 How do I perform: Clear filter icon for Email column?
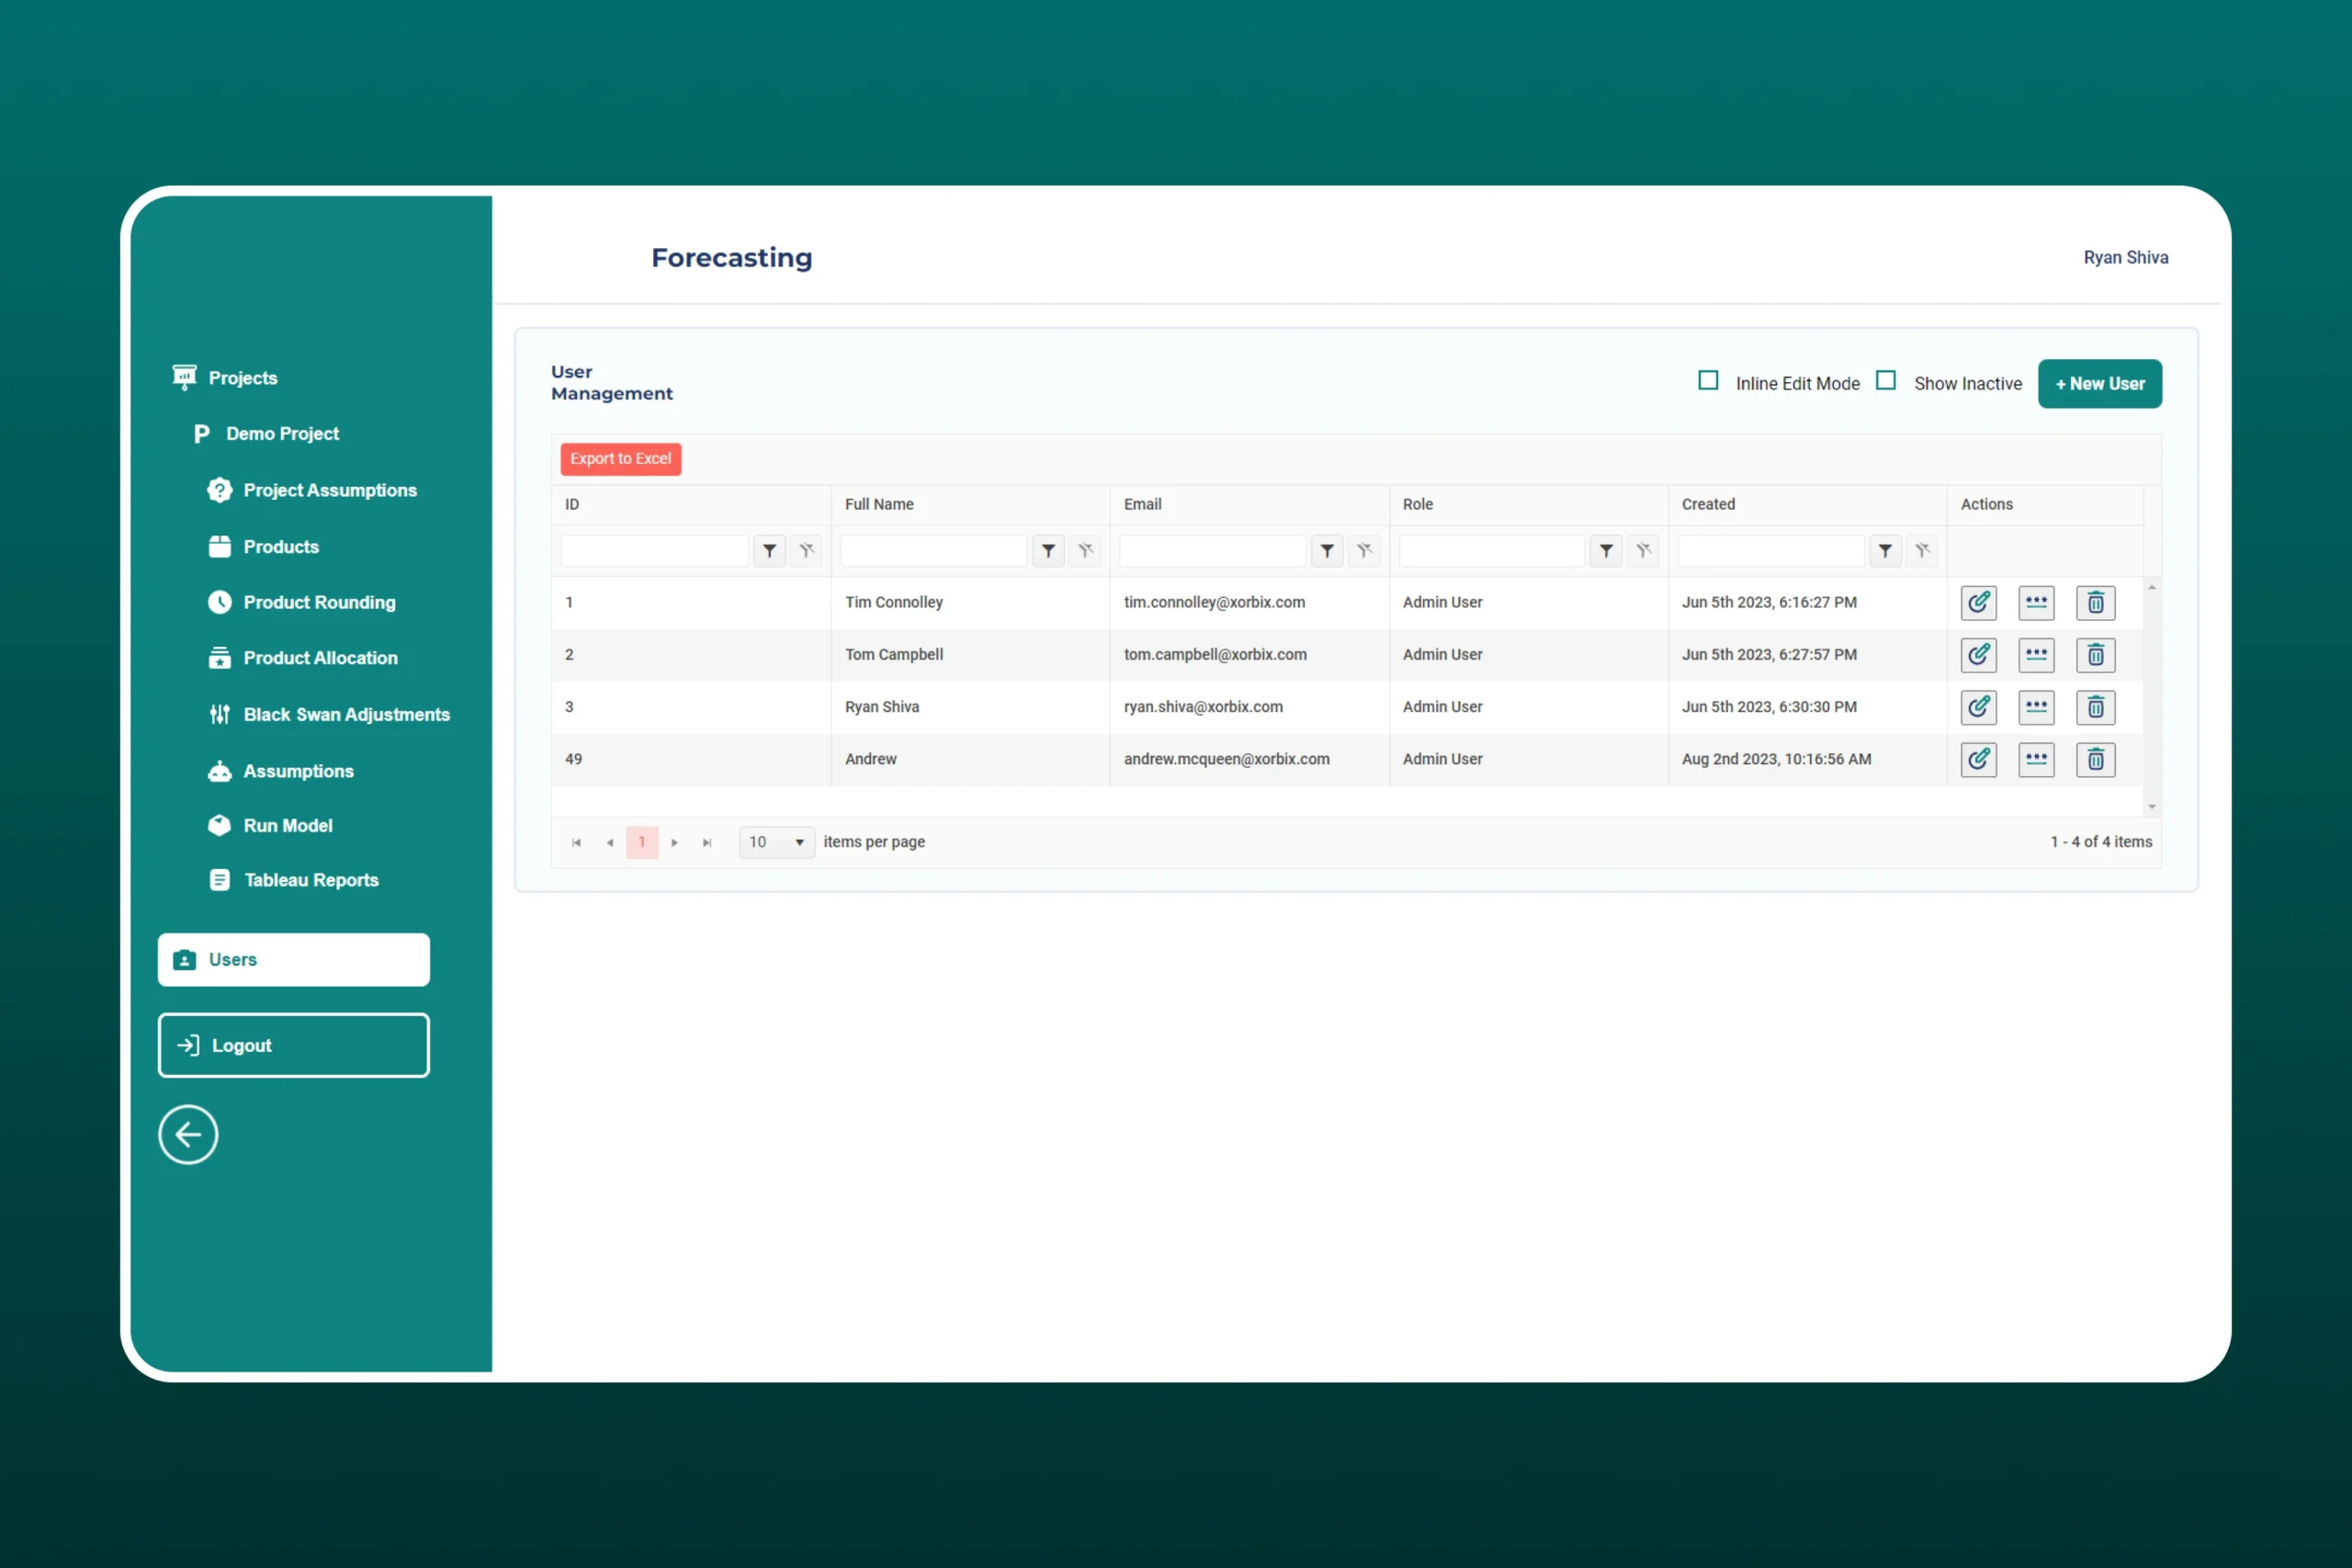click(1364, 551)
